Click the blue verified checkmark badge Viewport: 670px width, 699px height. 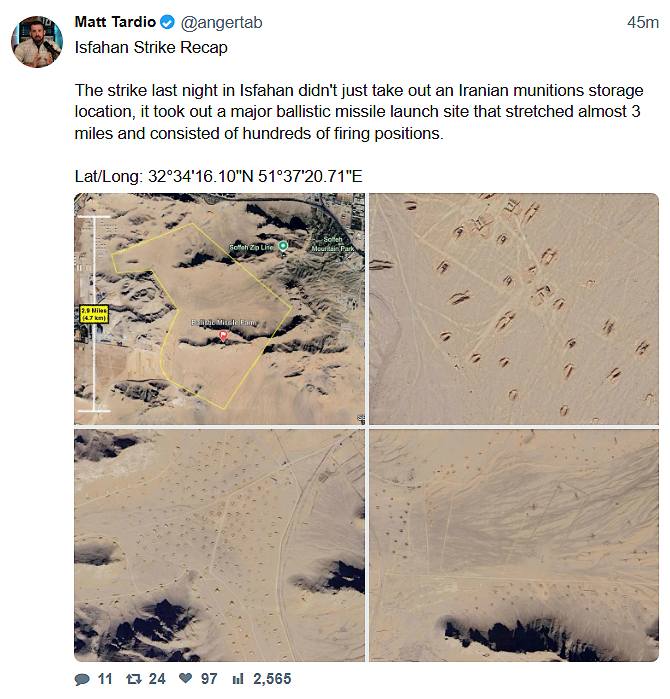click(x=167, y=22)
